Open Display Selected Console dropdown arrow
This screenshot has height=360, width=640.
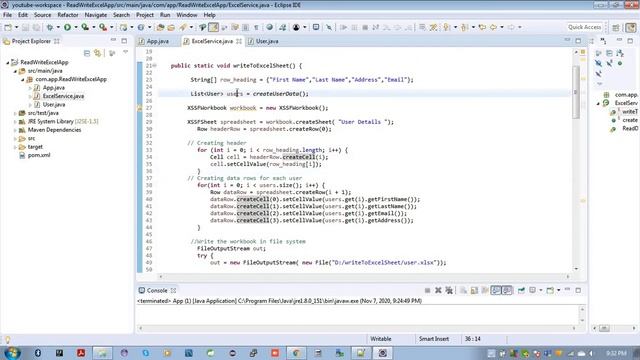(x=540, y=290)
